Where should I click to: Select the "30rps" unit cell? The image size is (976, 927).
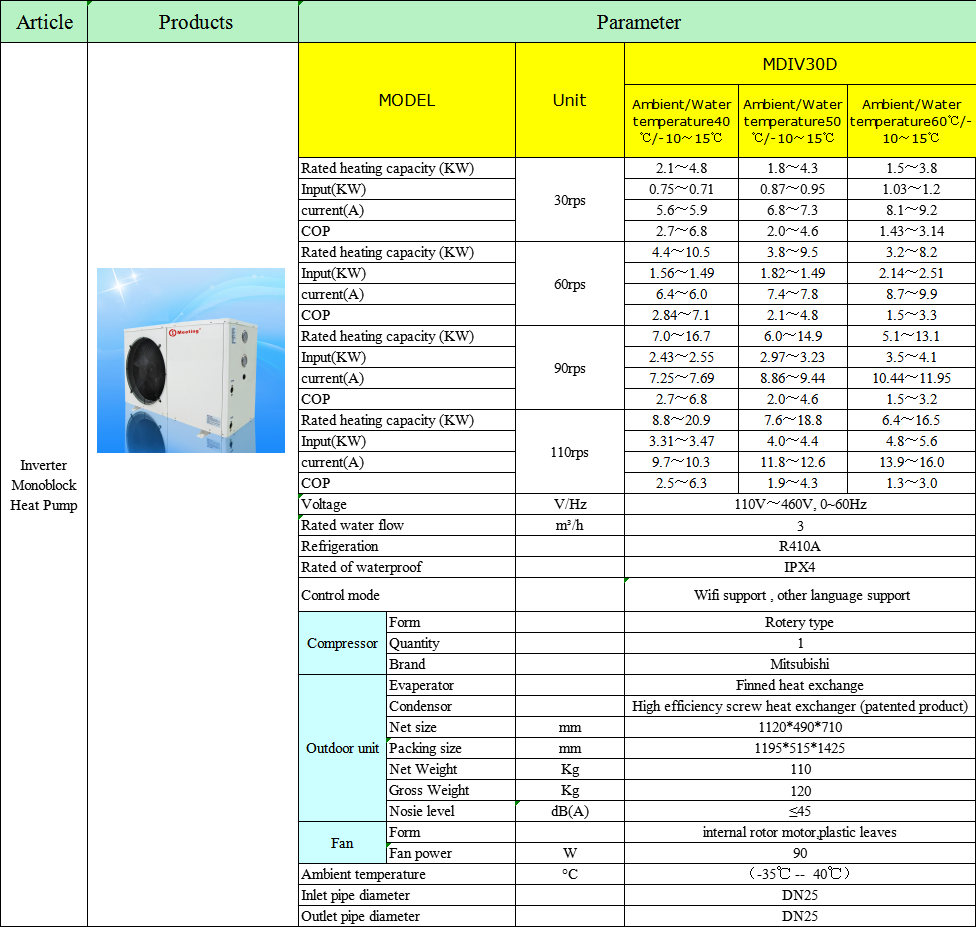[570, 200]
